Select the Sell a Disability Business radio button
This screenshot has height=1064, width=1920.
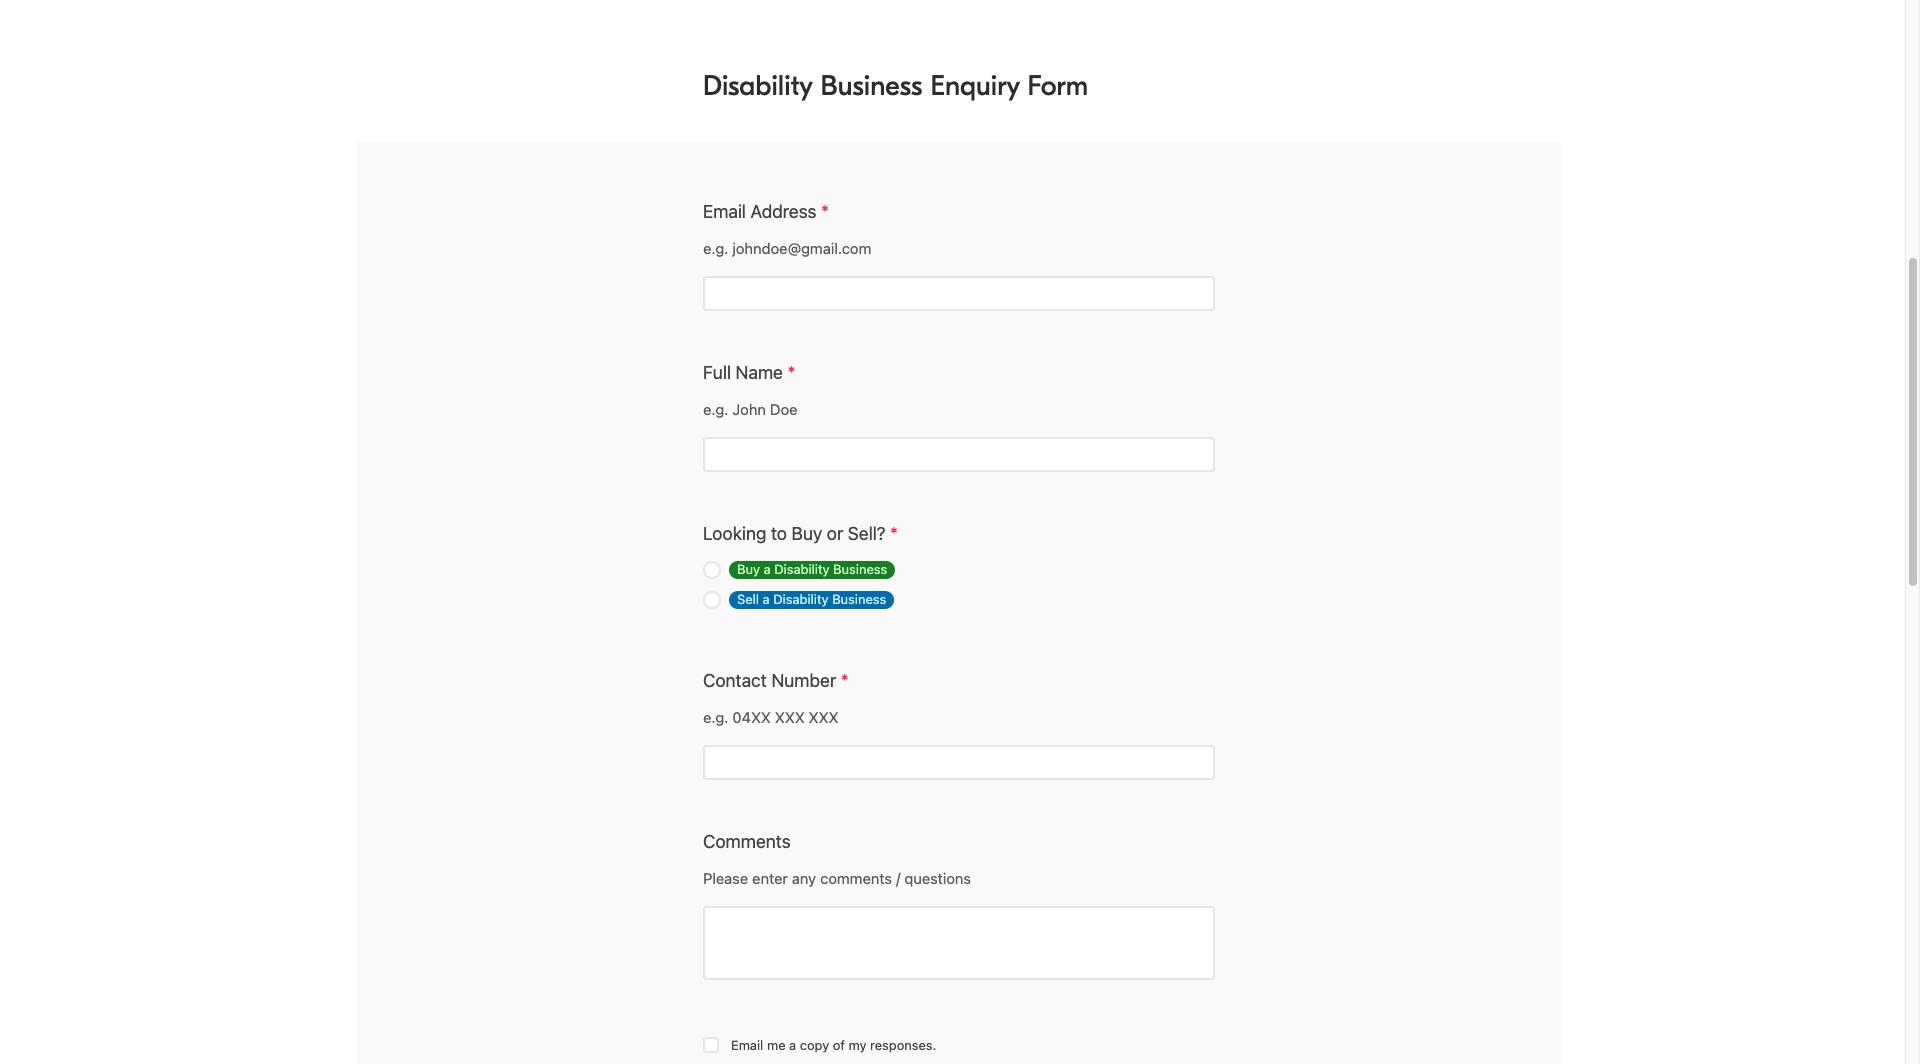point(712,600)
